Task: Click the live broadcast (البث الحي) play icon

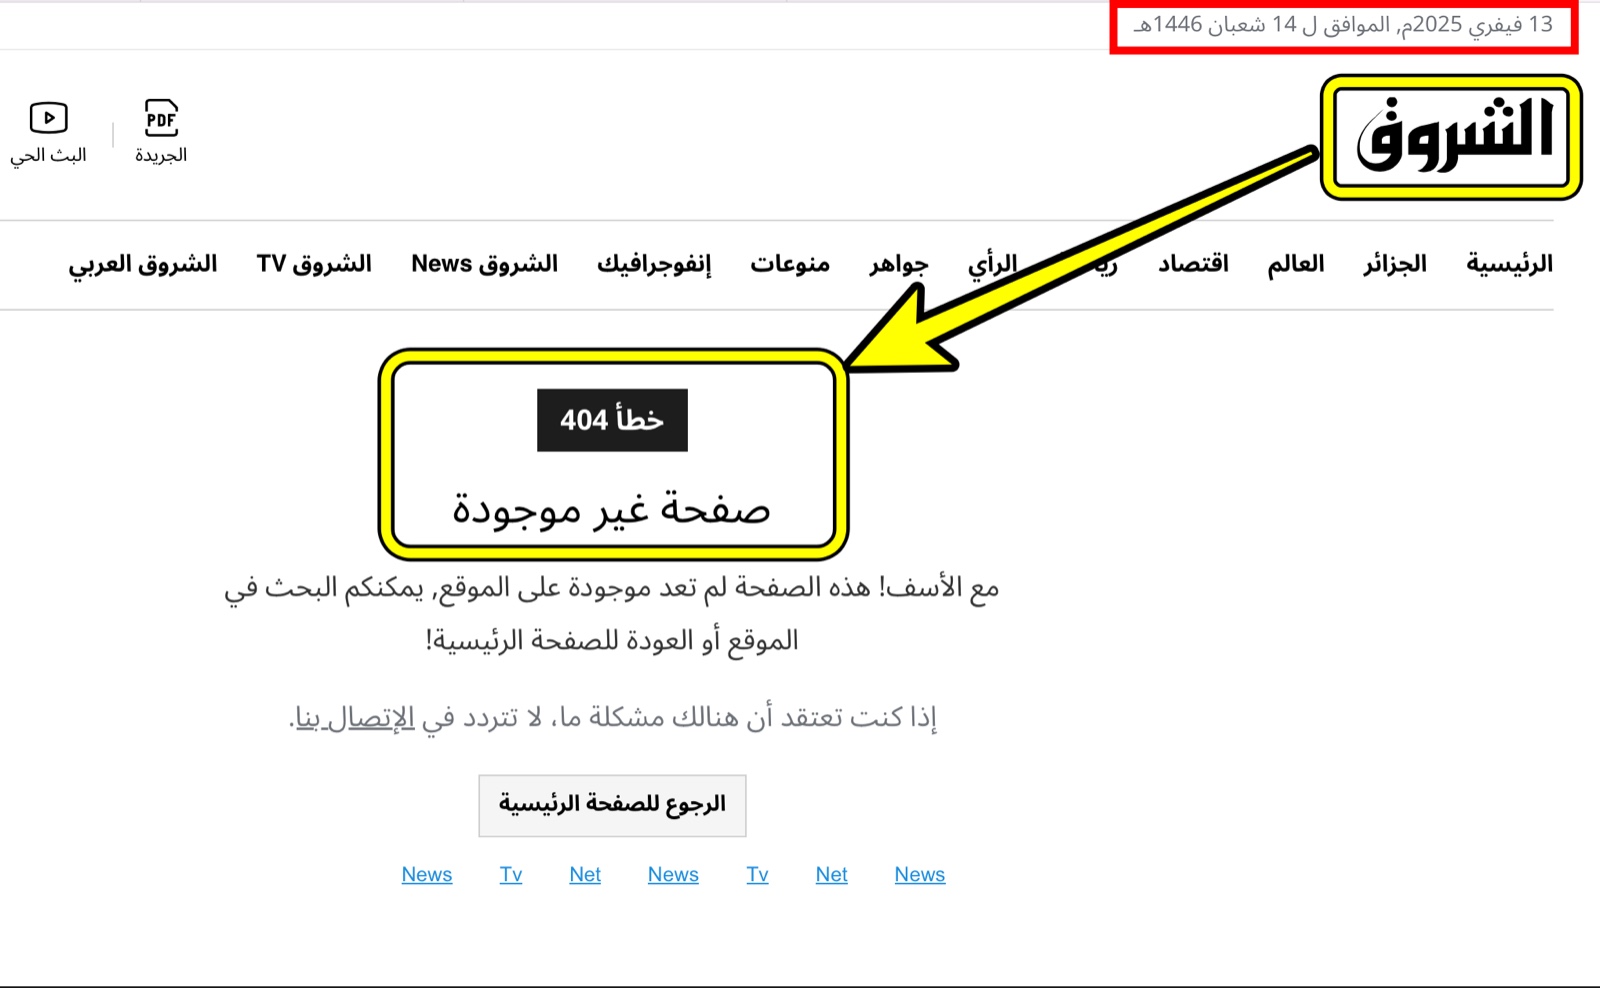Action: [x=48, y=118]
